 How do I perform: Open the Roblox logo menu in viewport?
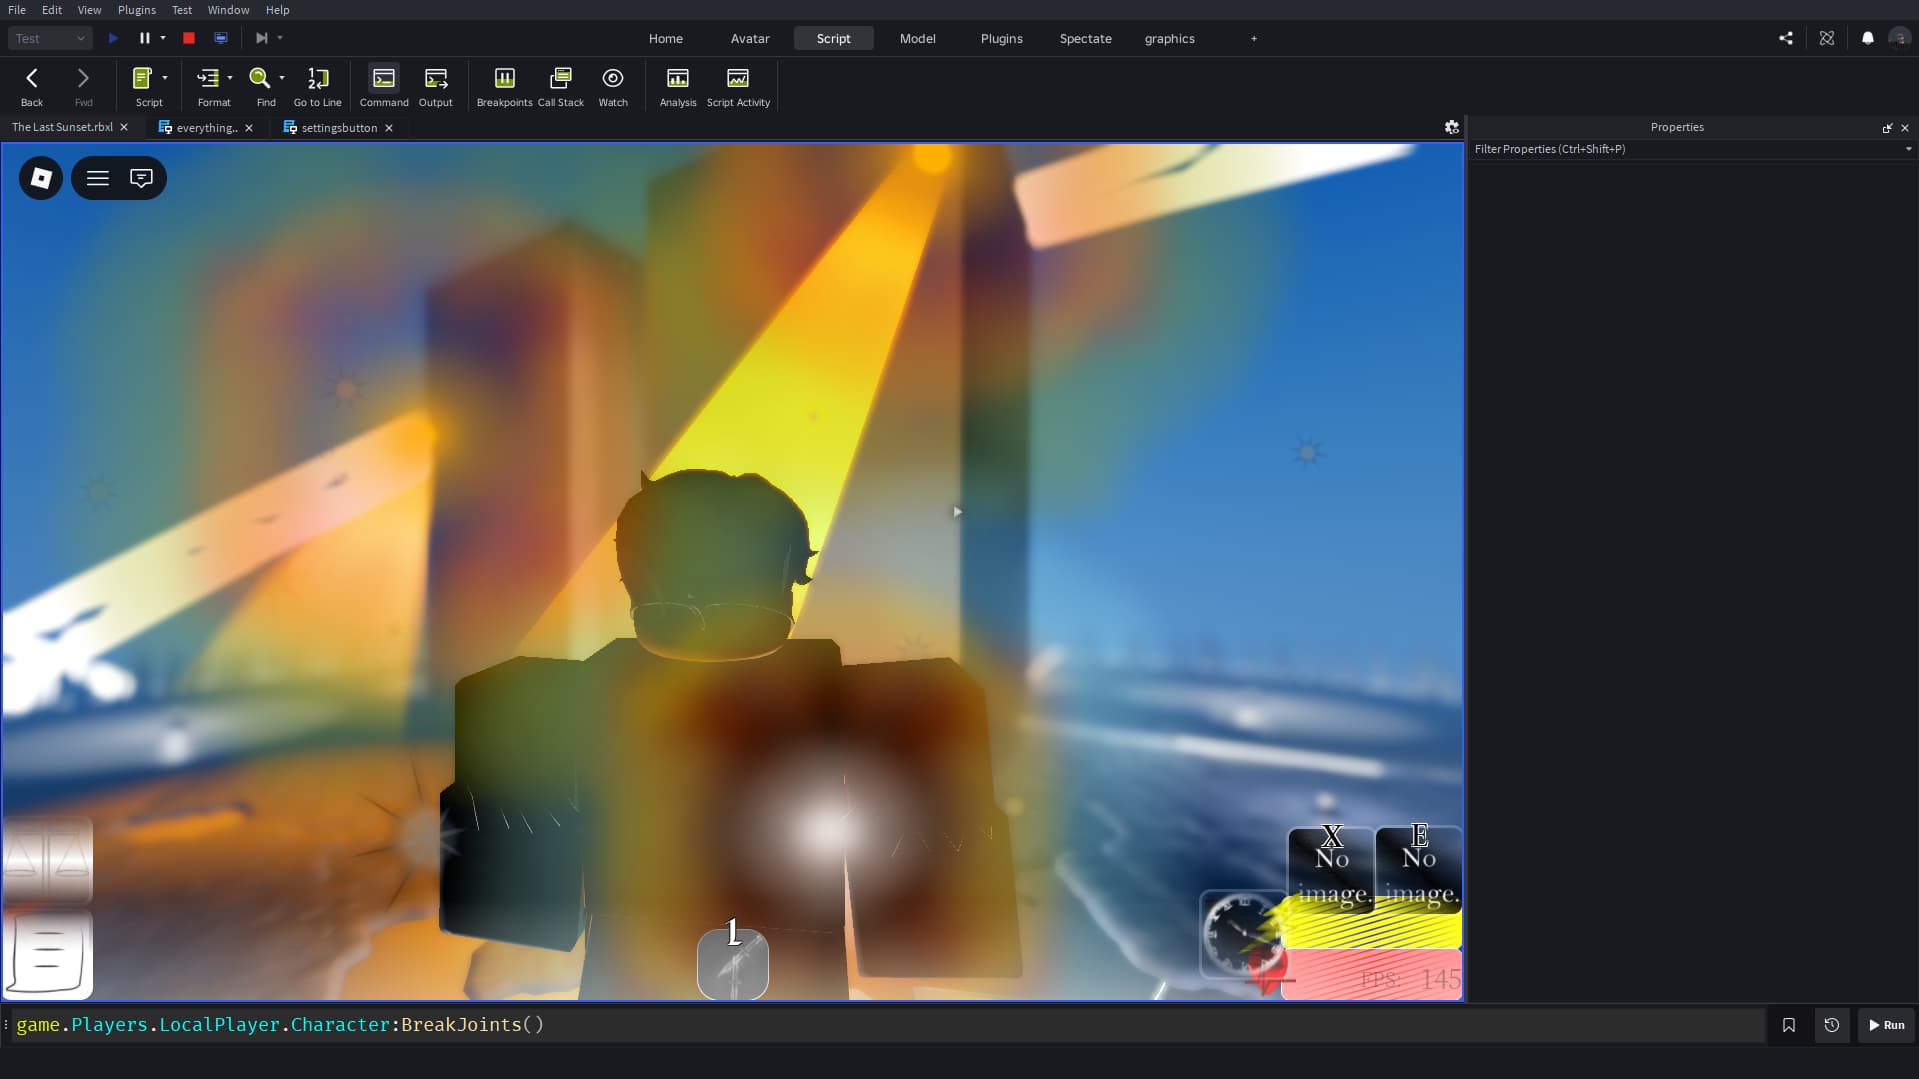41,178
